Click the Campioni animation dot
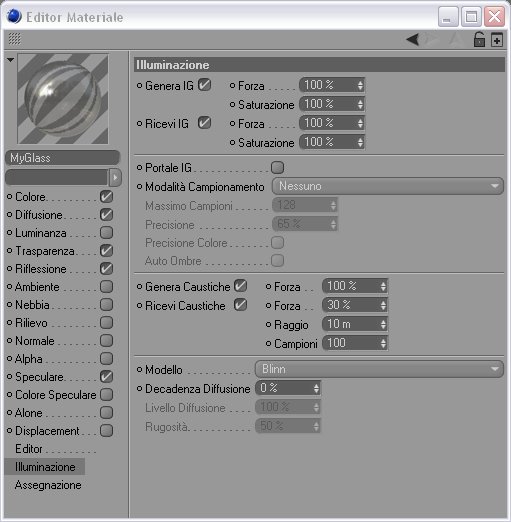 268,343
